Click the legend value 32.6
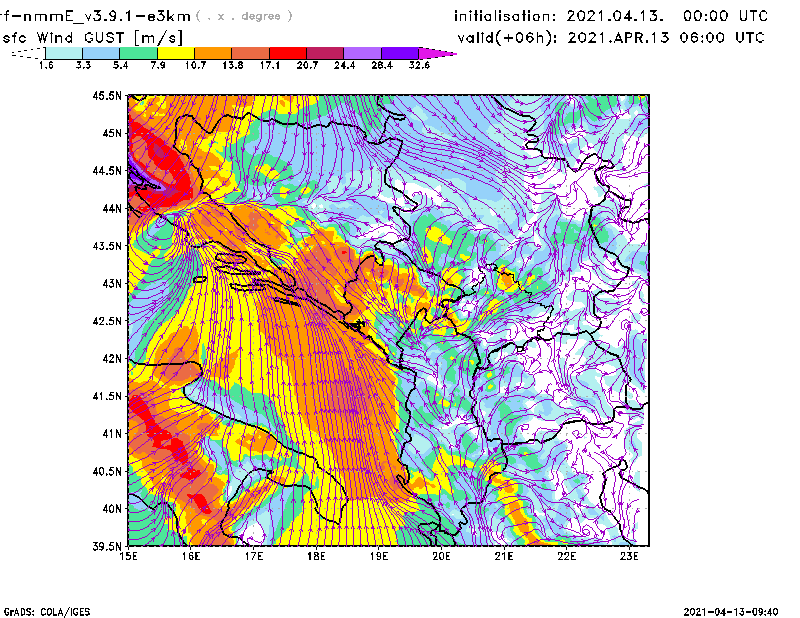The width and height of the screenshot is (800, 618). [419, 65]
